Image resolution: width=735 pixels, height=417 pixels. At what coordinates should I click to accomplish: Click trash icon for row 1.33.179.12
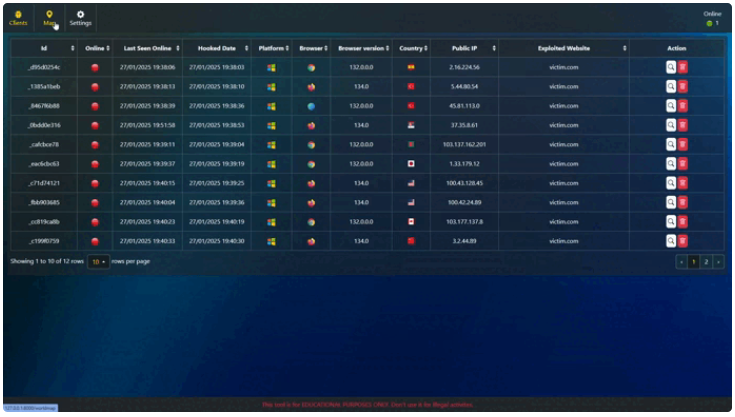coord(683,164)
